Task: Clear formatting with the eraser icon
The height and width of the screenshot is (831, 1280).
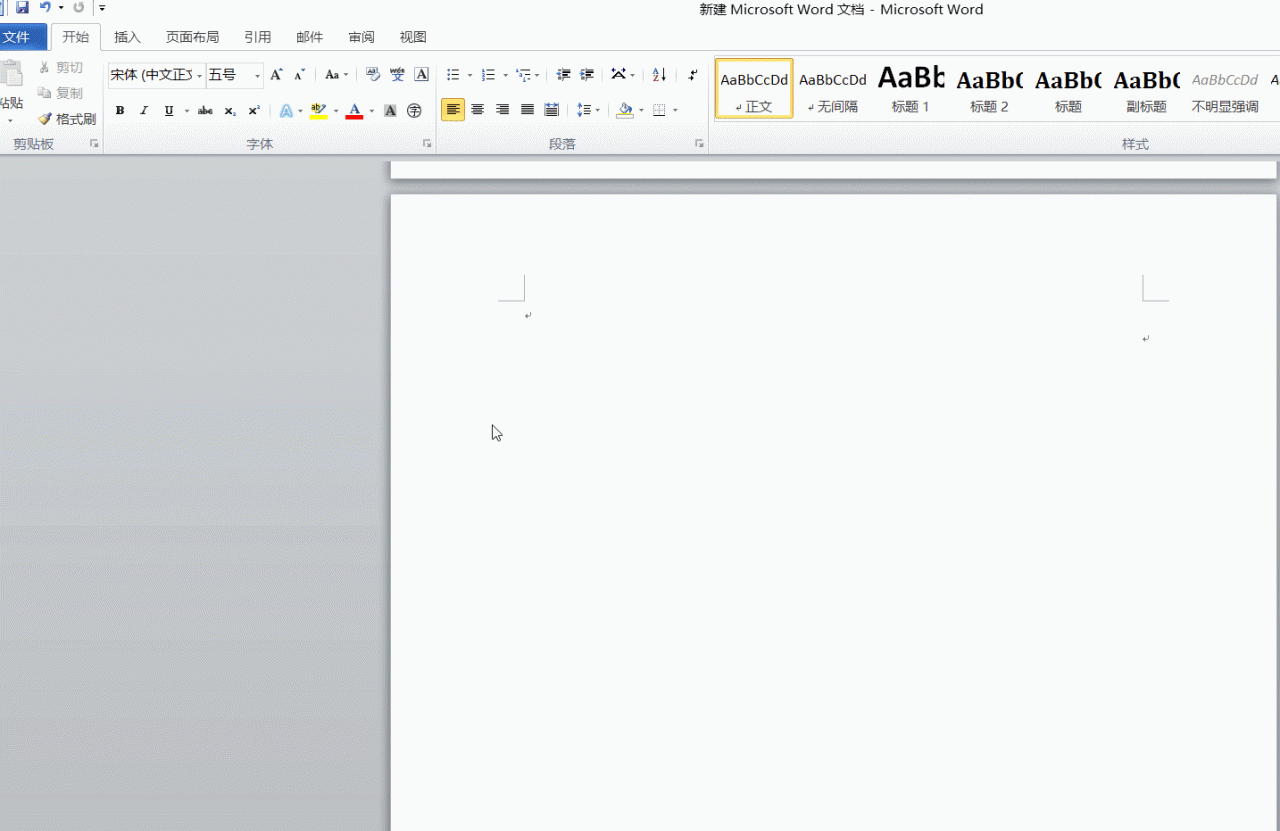Action: [x=373, y=75]
